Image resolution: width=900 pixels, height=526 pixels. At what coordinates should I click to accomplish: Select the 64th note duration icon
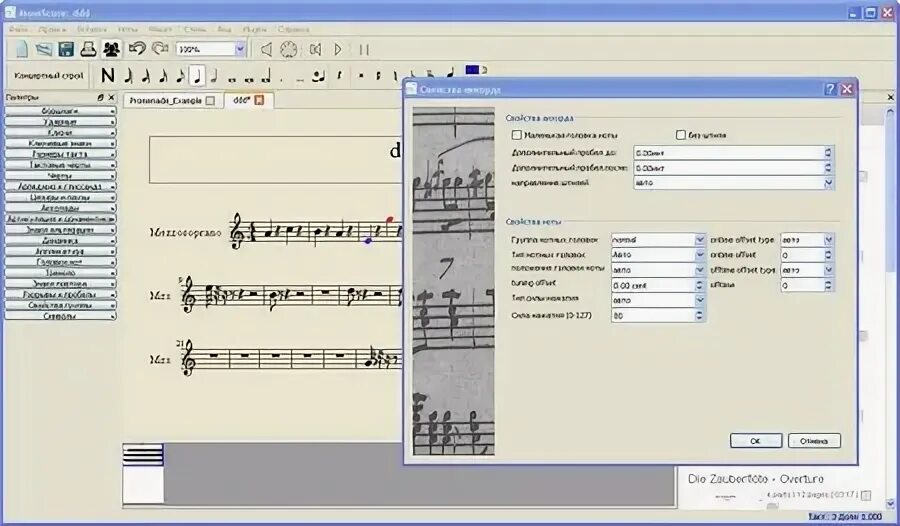[129, 75]
